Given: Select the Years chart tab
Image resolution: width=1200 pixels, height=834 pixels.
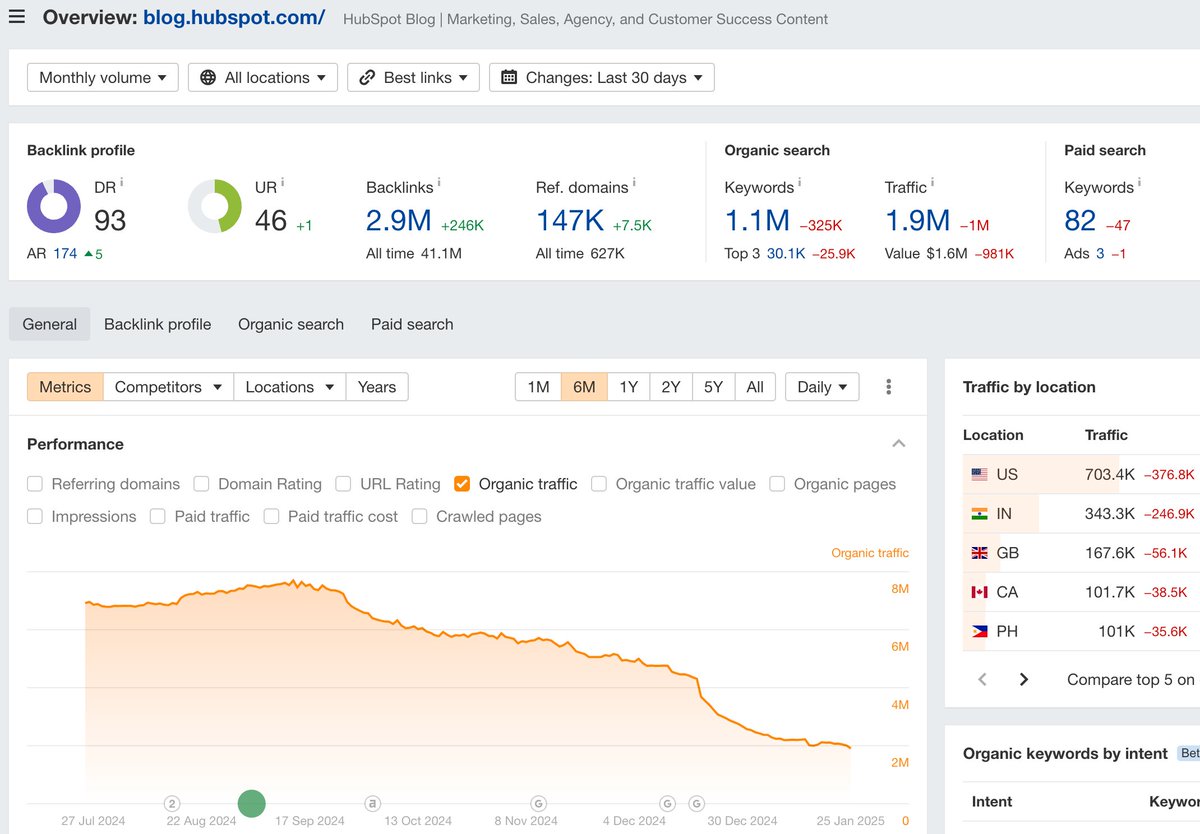Looking at the screenshot, I should coord(377,387).
